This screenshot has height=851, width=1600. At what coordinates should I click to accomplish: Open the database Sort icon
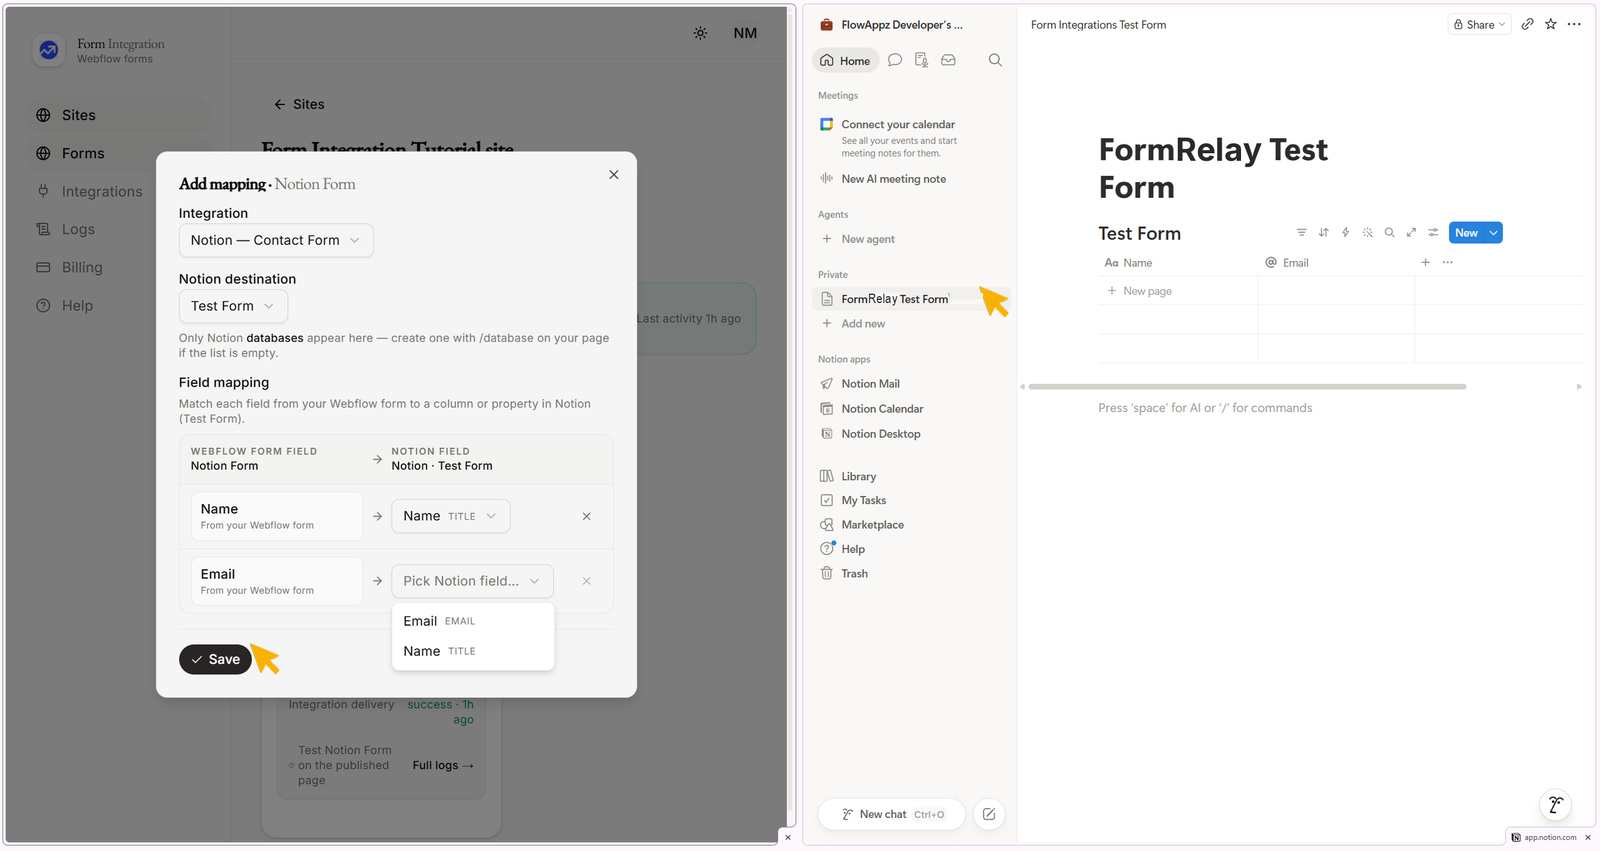tap(1323, 233)
